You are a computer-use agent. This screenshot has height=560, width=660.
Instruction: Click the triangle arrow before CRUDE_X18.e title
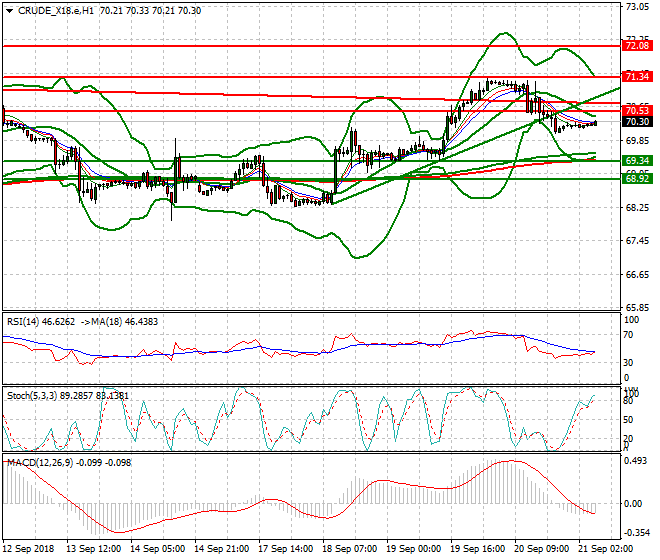pyautogui.click(x=9, y=10)
